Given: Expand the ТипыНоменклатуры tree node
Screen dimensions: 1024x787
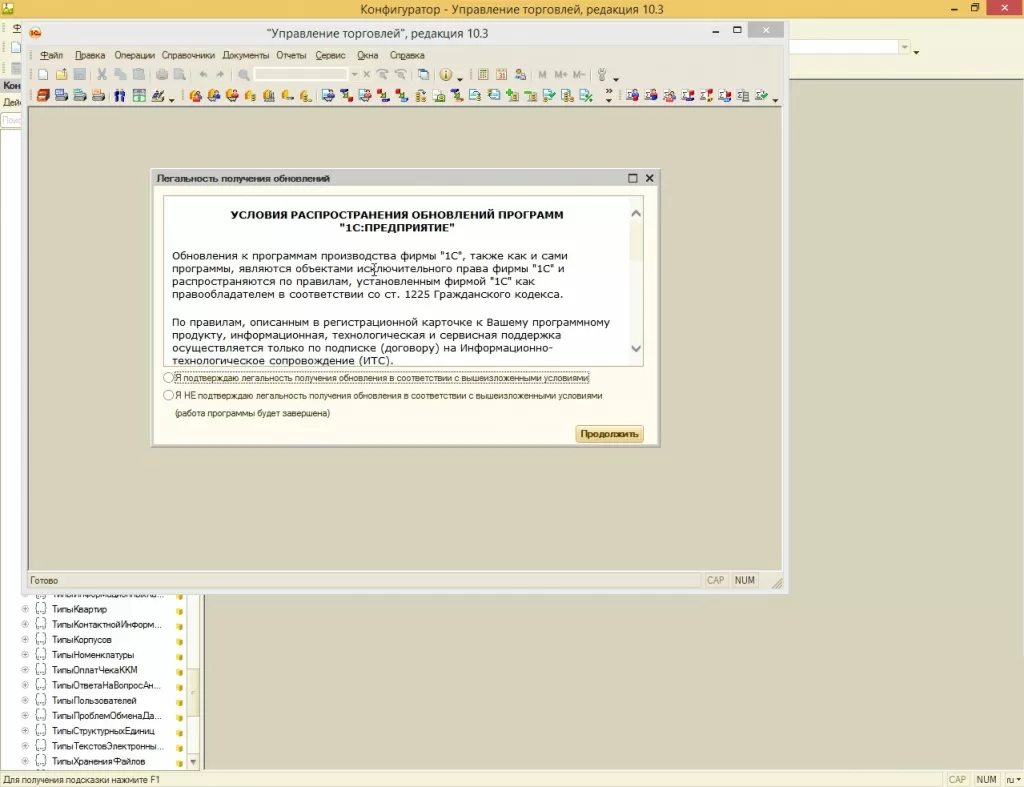Looking at the screenshot, I should (x=25, y=655).
